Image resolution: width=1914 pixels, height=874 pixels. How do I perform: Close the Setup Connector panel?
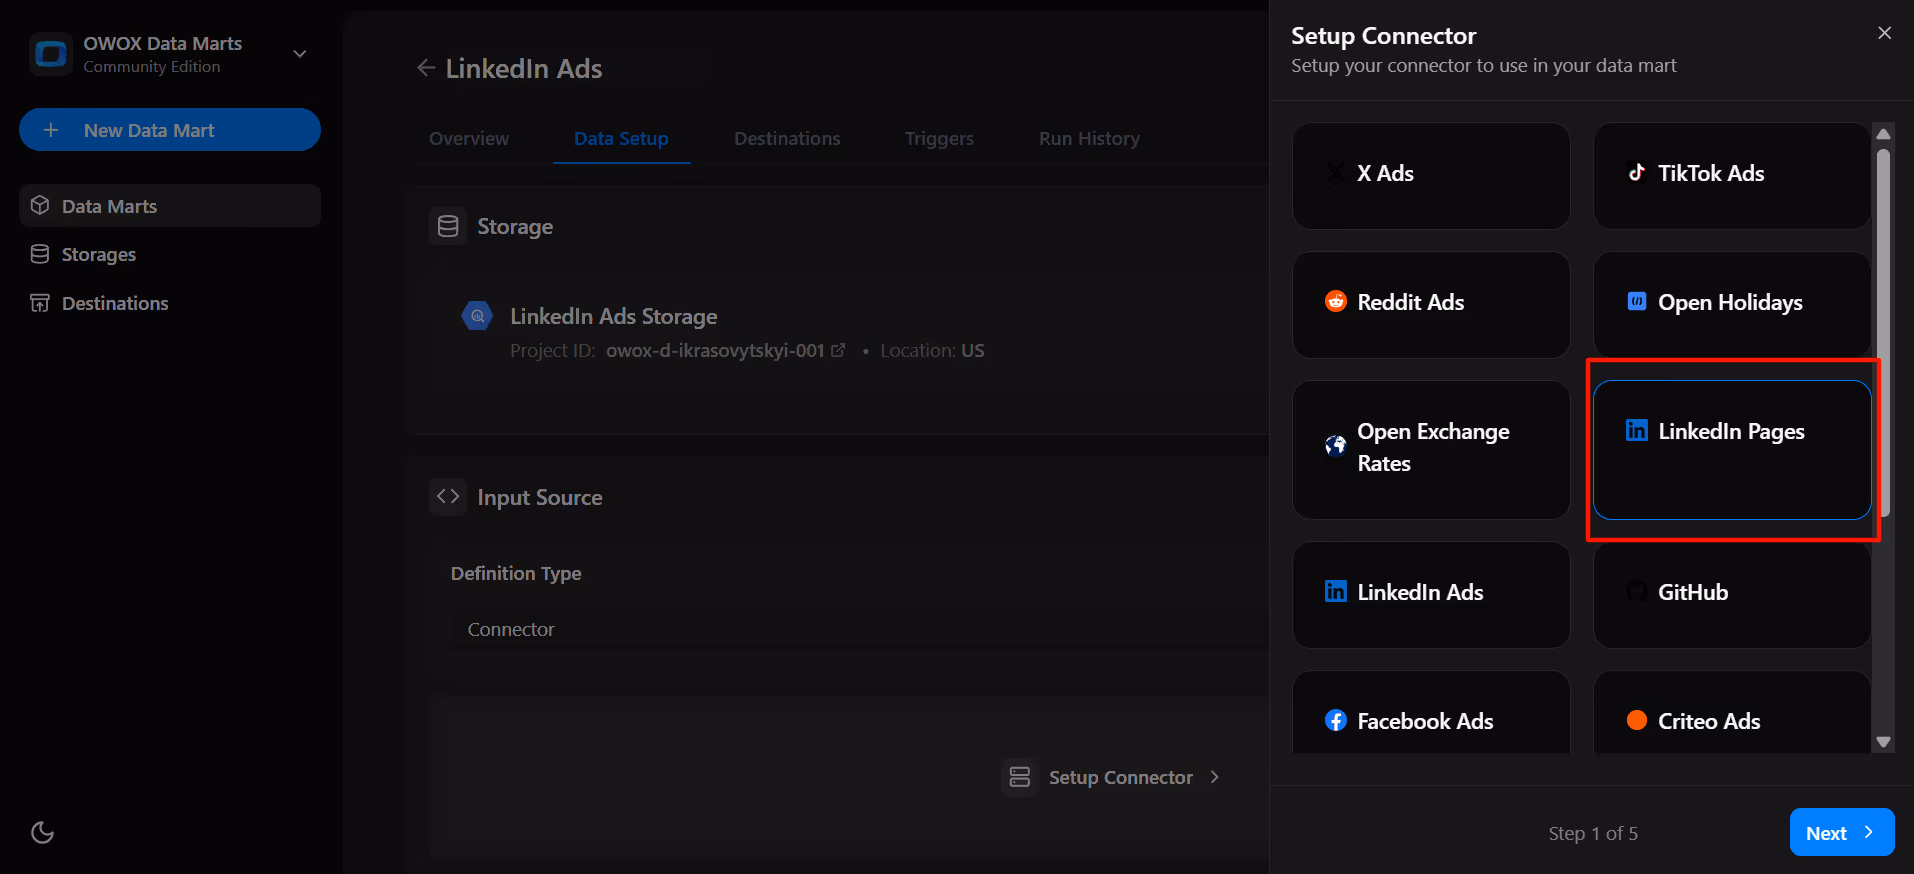point(1885,33)
